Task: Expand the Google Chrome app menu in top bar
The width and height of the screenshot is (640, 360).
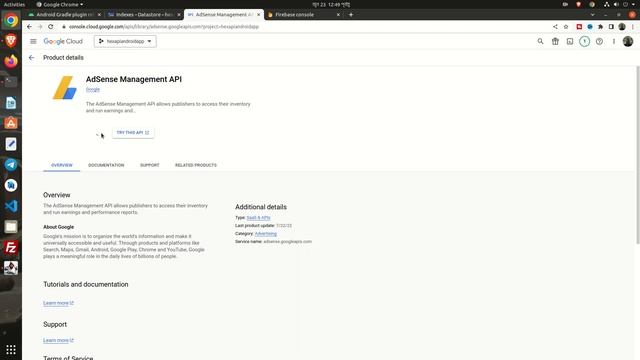Action: tap(60, 4)
